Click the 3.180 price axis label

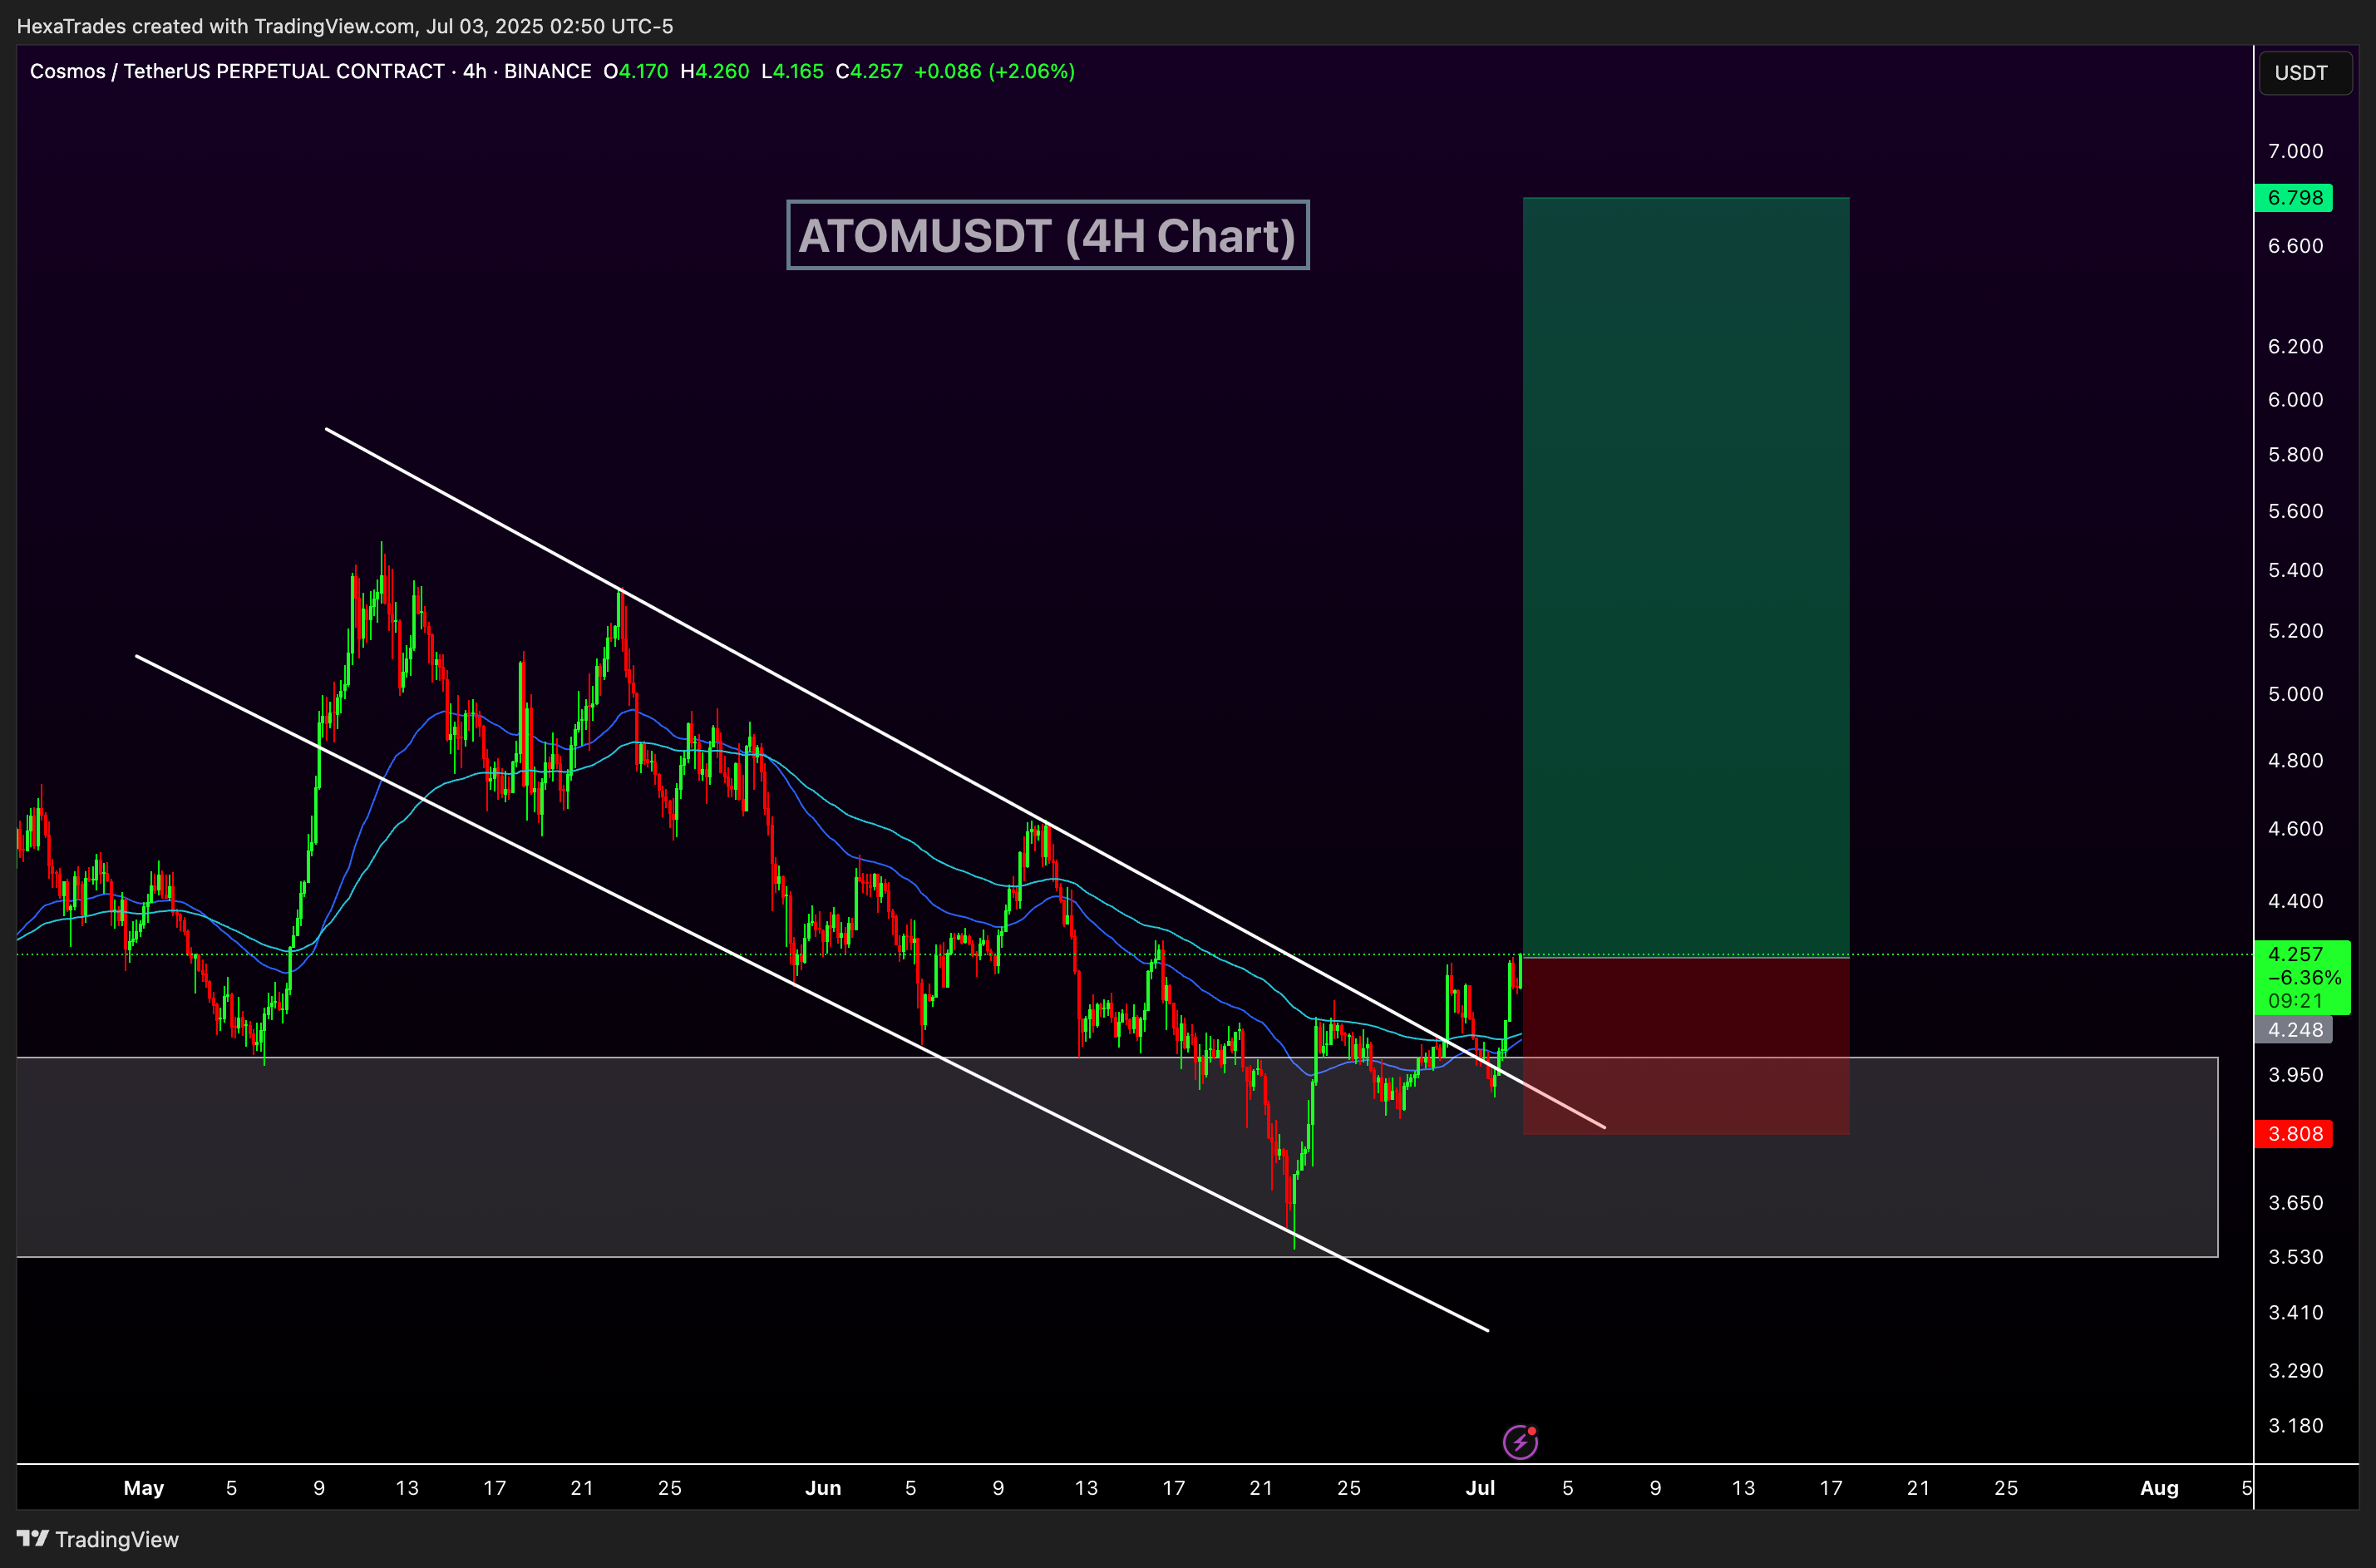click(x=2295, y=1425)
